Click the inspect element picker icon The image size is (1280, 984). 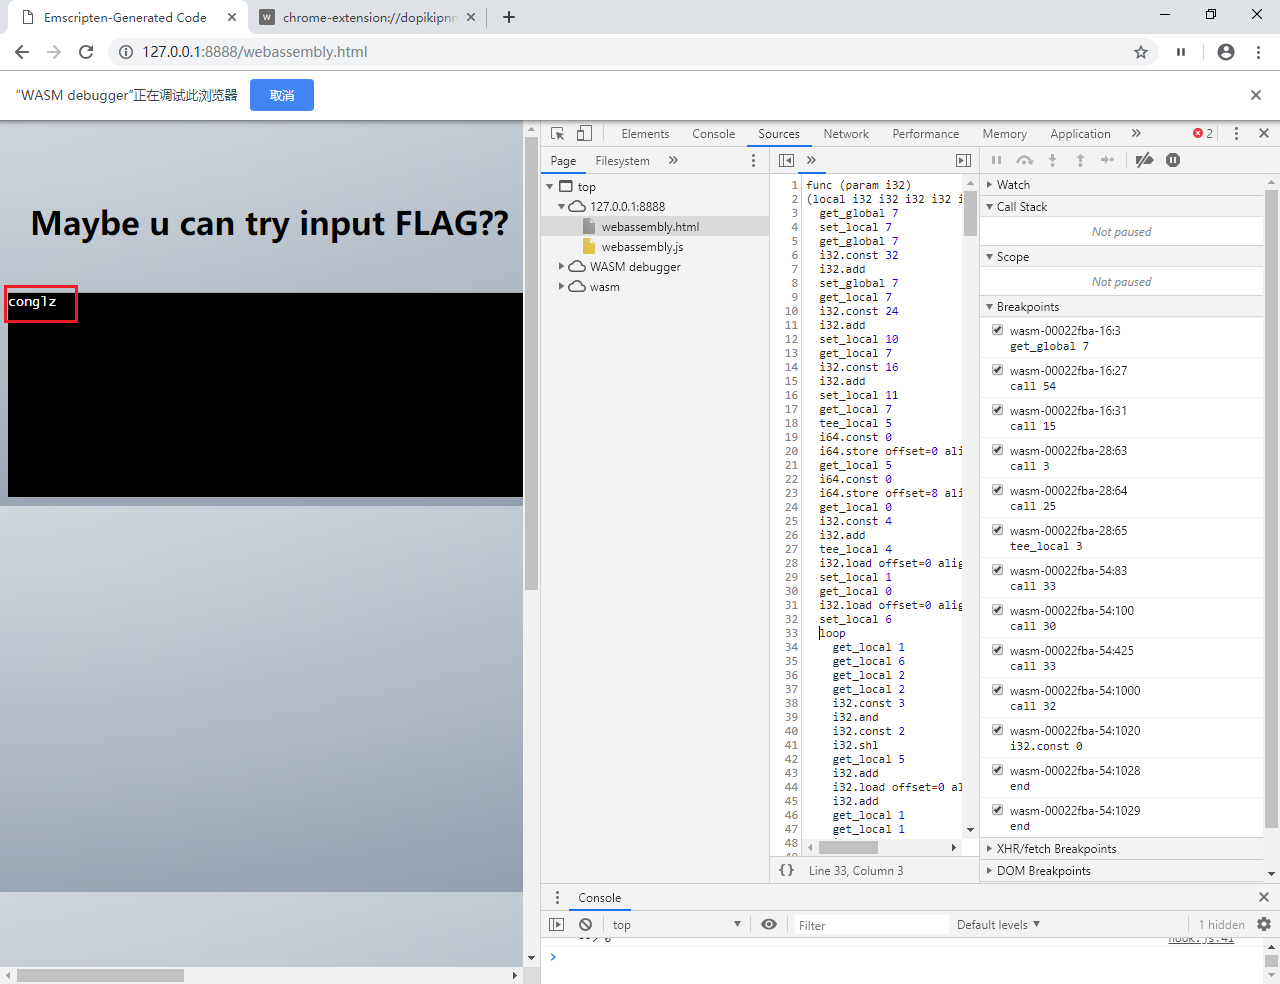click(x=558, y=133)
